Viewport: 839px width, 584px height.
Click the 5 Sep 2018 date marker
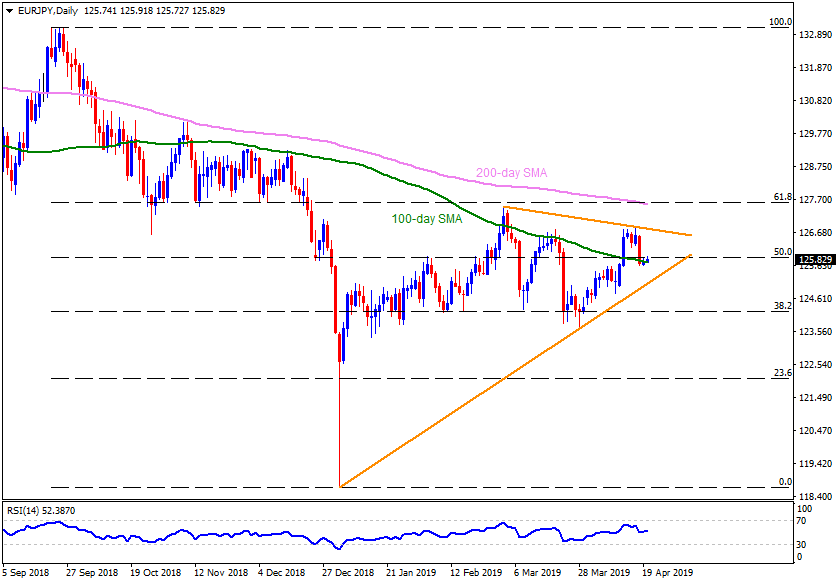click(27, 574)
